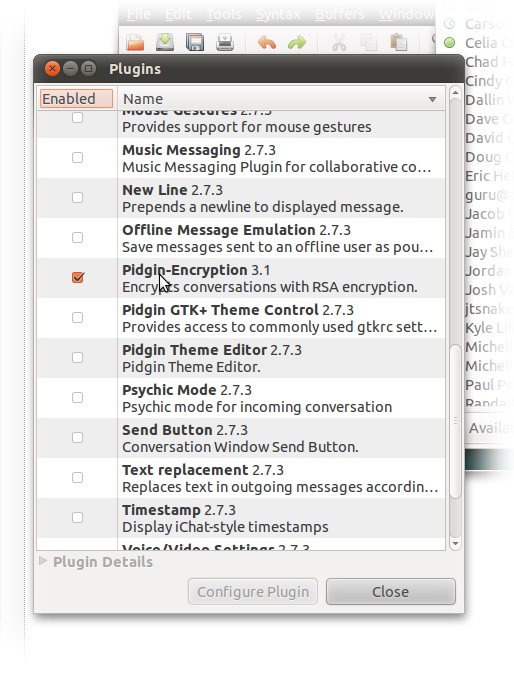Open the Buffers menu in editor window
This screenshot has width=514, height=674.
tap(340, 14)
